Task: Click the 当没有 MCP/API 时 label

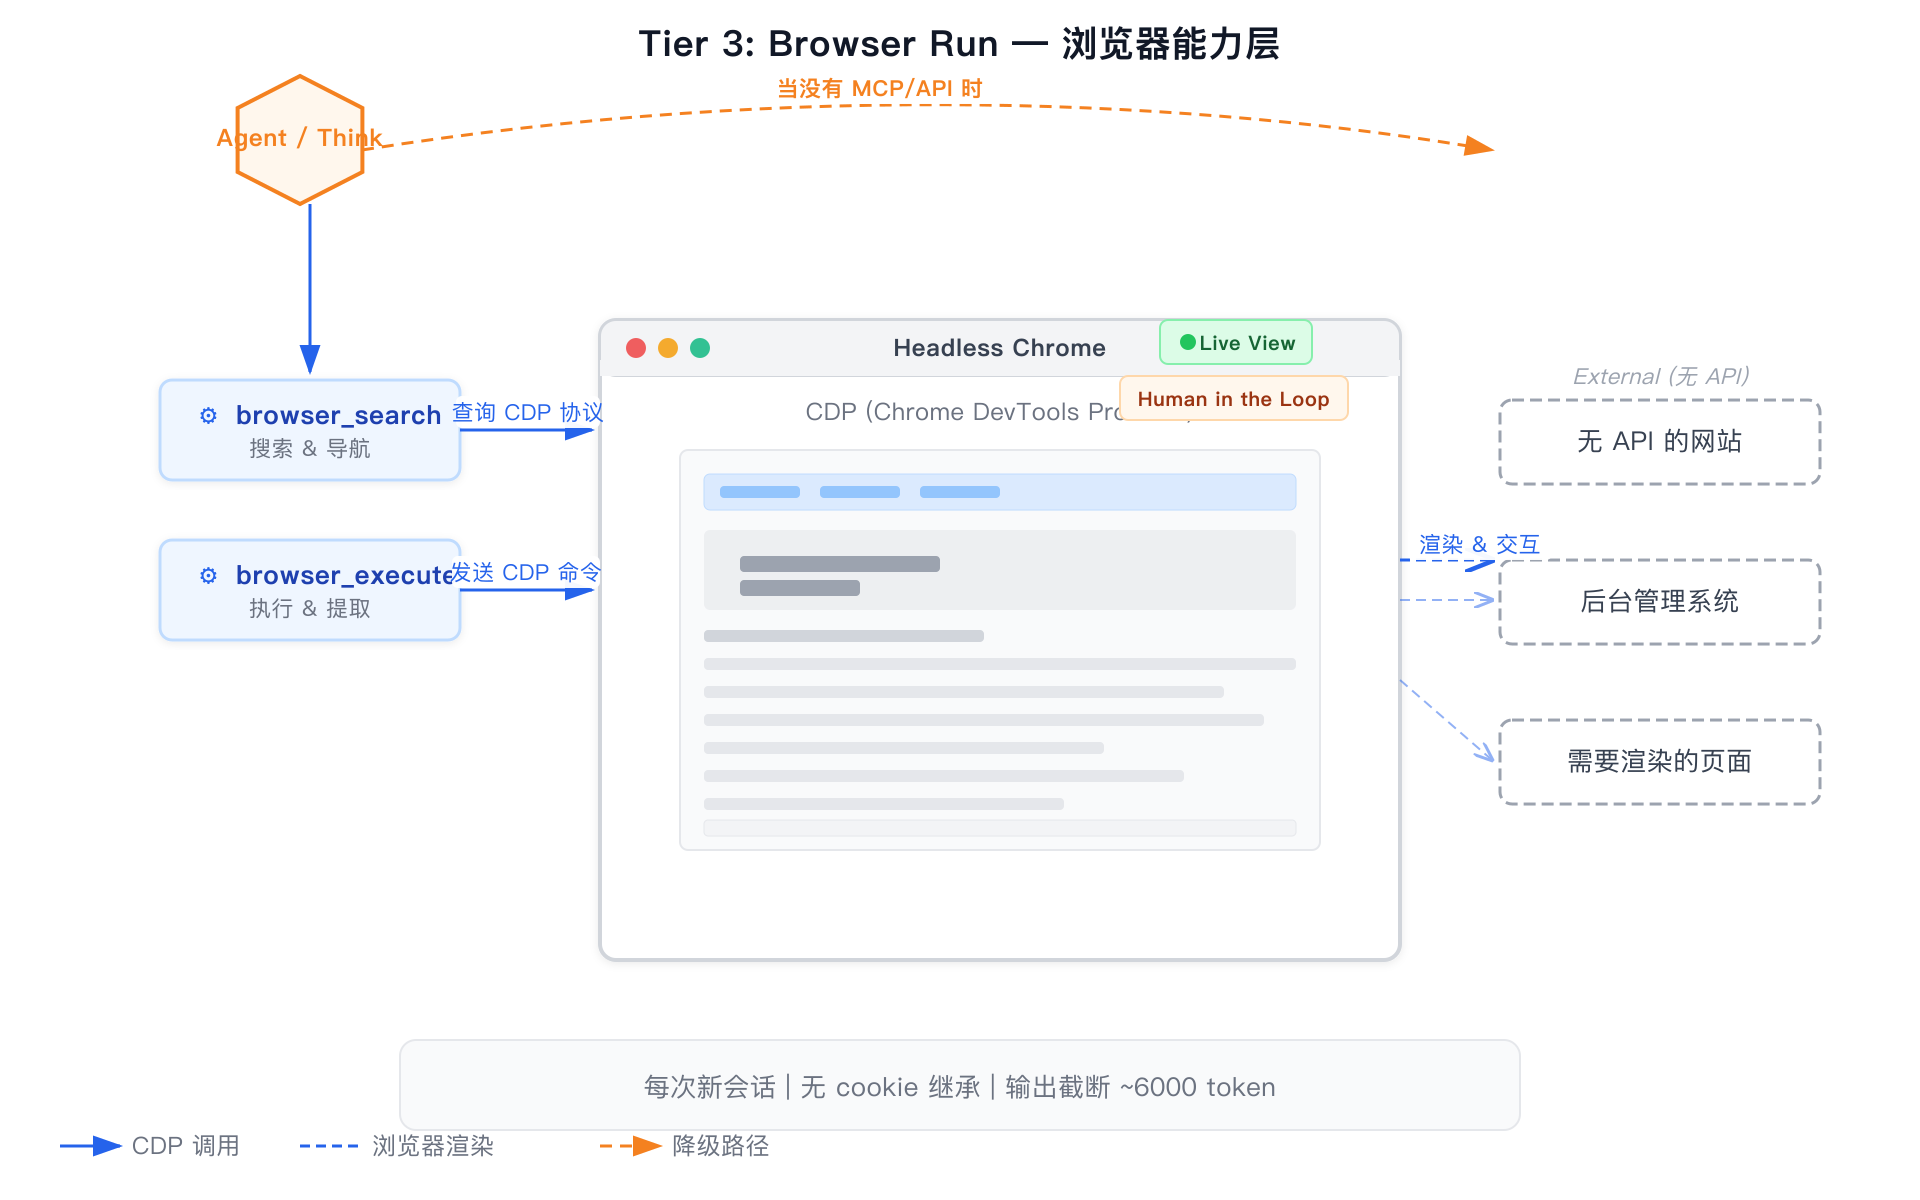Action: [x=880, y=87]
